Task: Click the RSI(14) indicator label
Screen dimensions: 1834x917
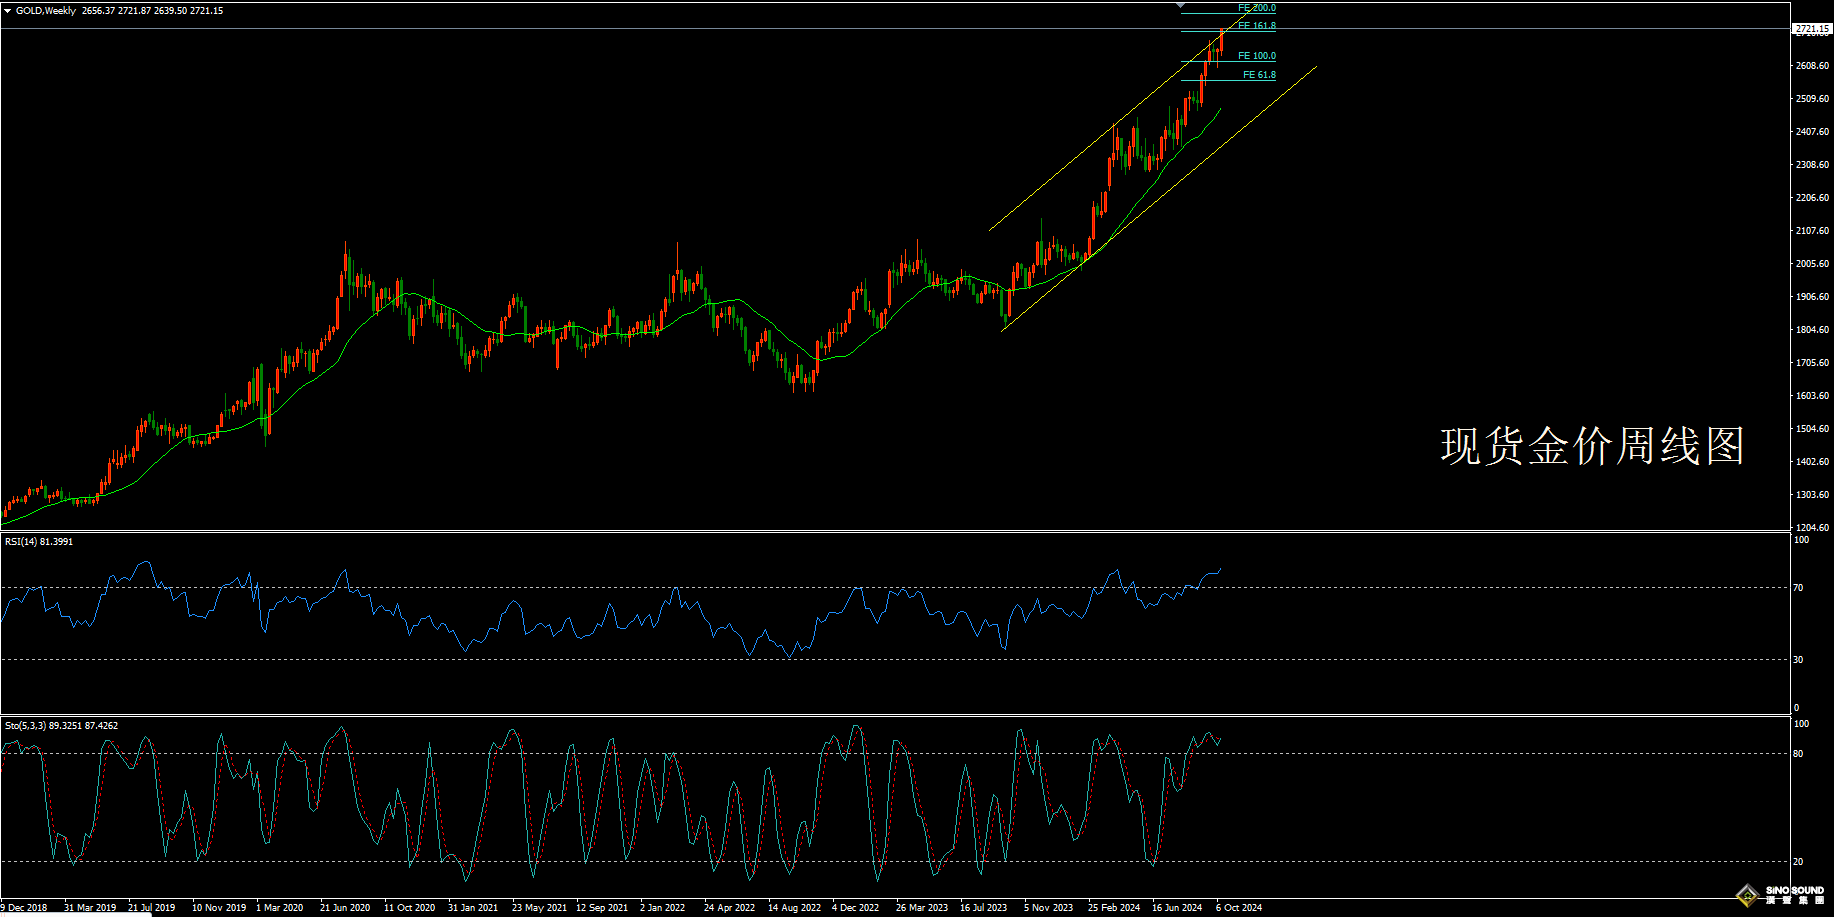Action: tap(38, 542)
